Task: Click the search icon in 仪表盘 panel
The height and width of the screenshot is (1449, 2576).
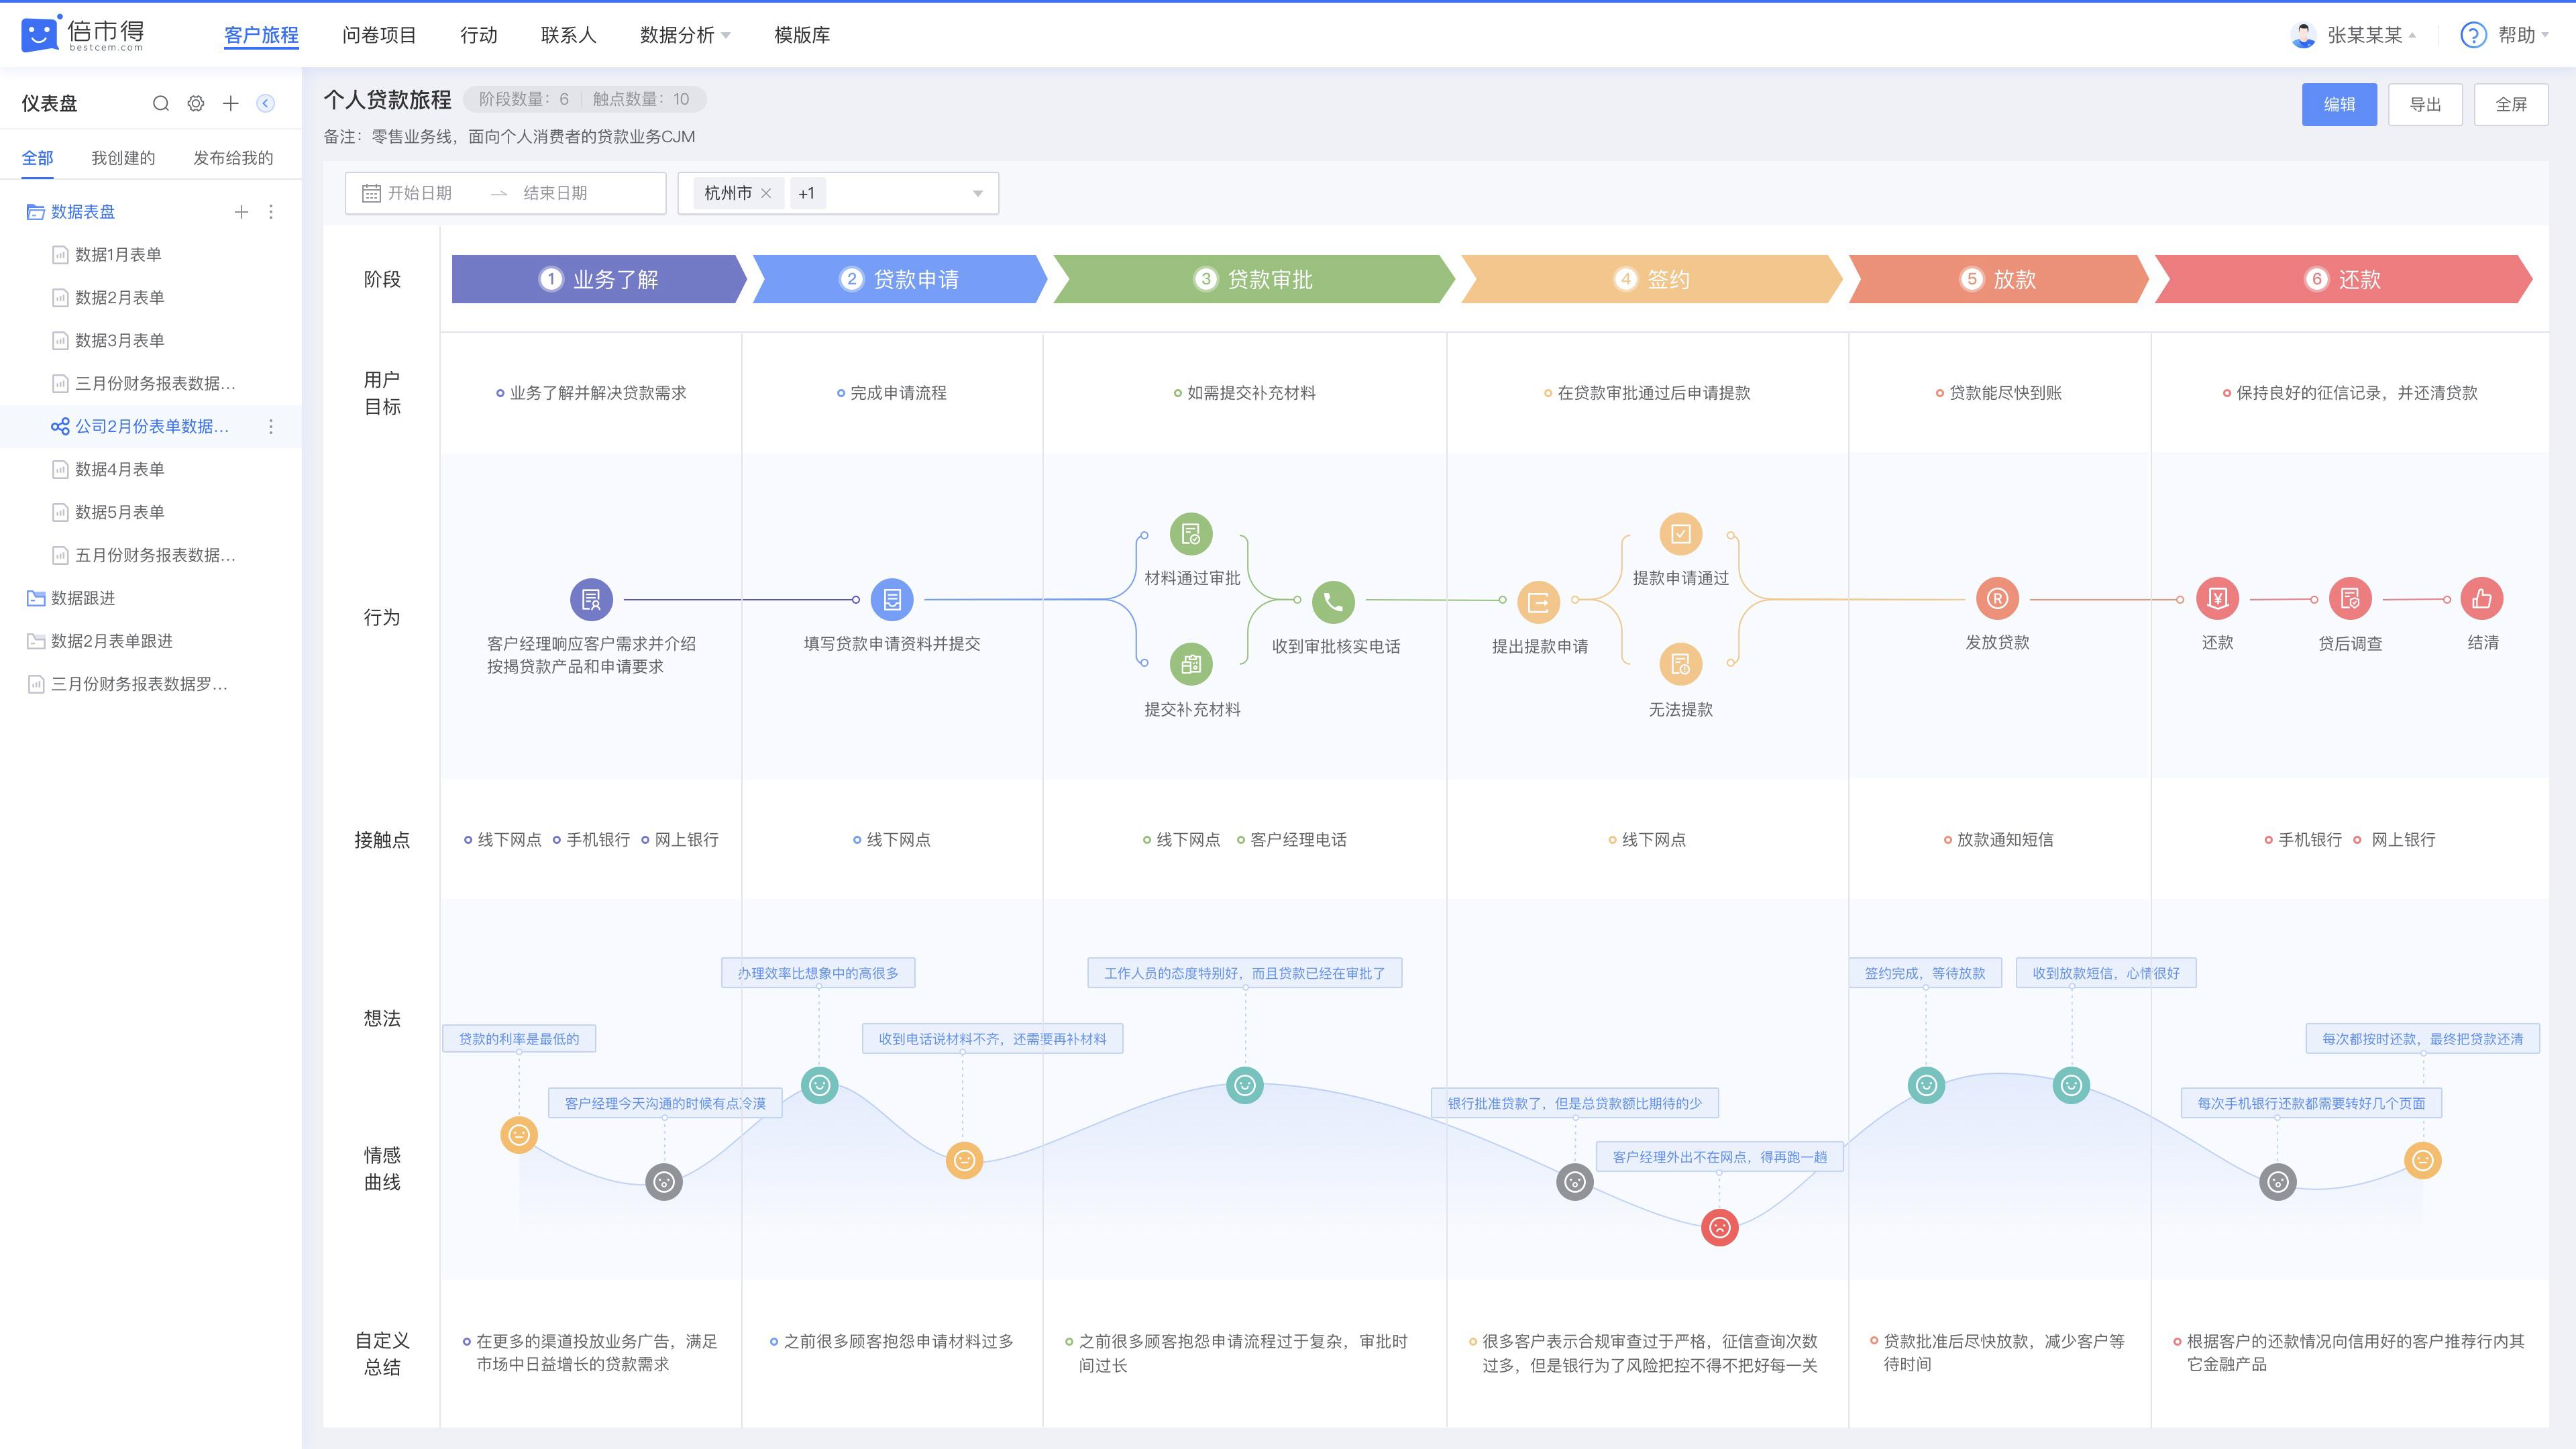Action: (160, 103)
